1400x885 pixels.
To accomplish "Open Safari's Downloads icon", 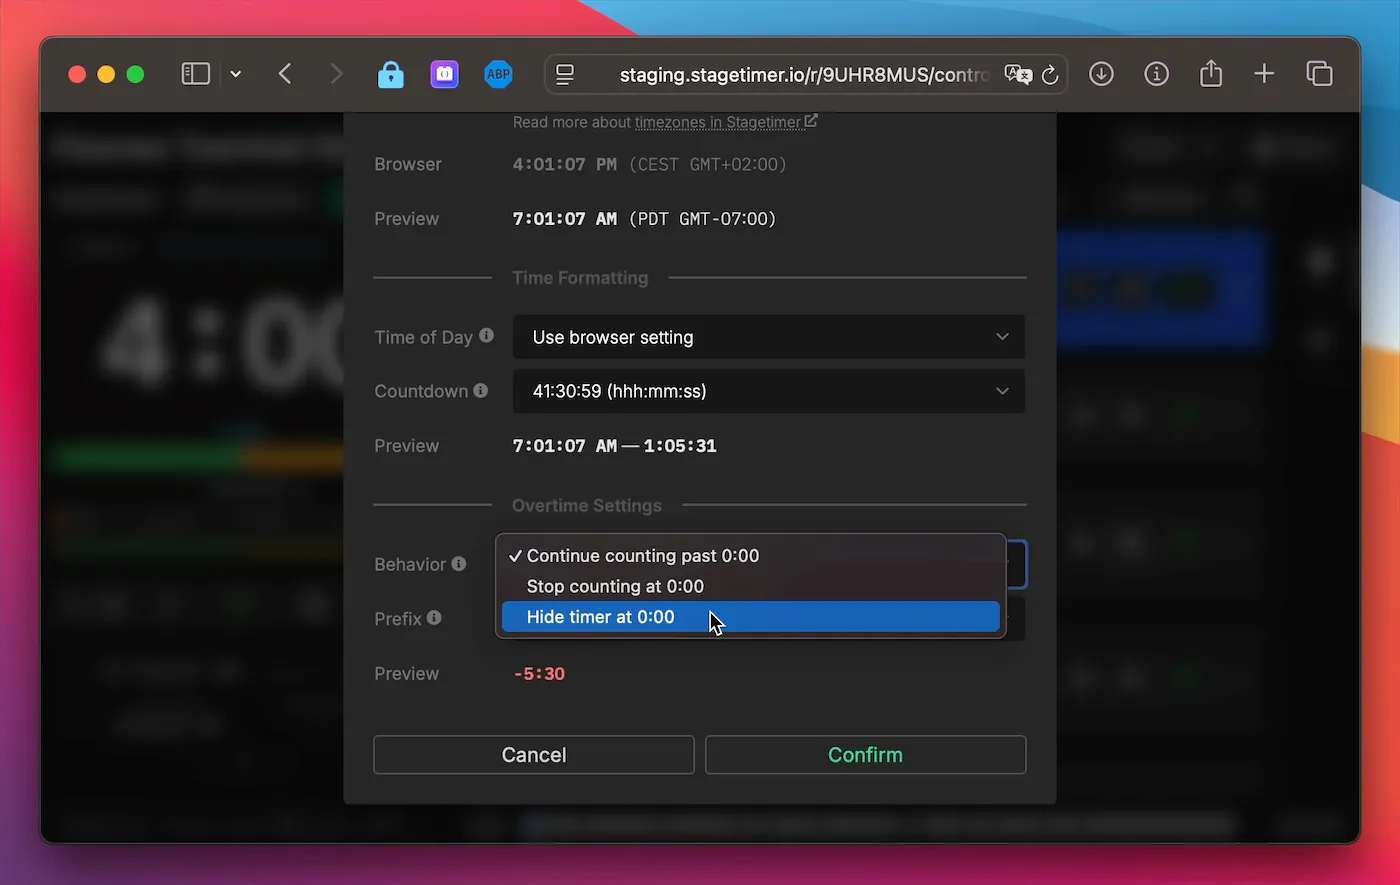I will (1101, 74).
